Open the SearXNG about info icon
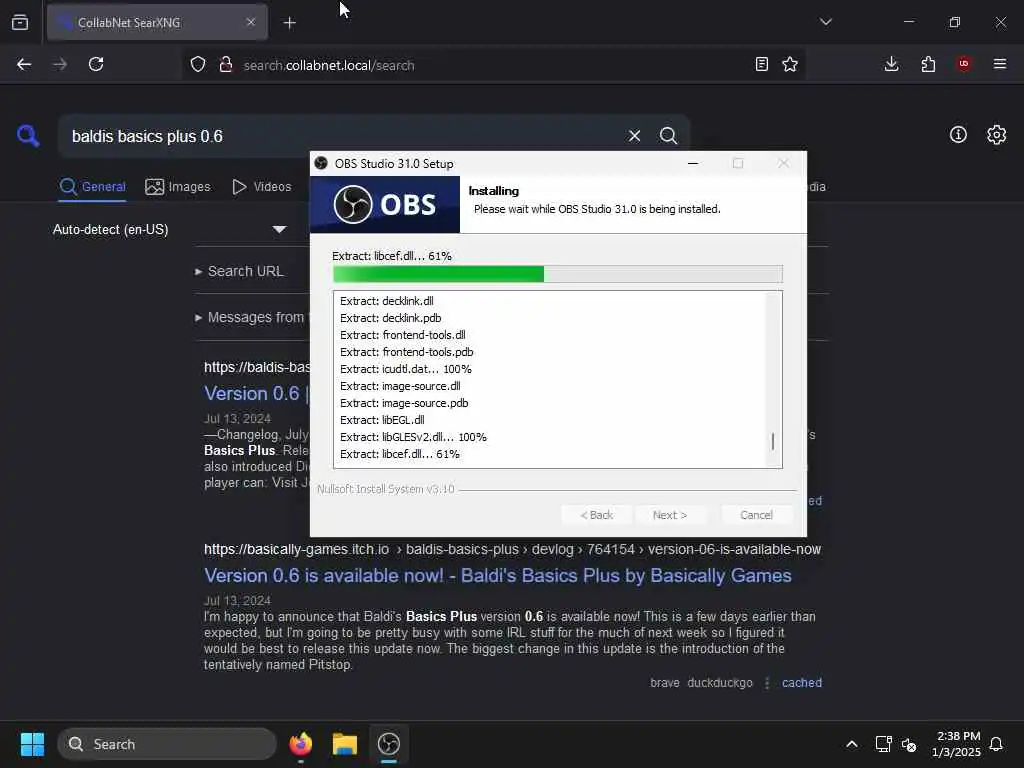This screenshot has width=1024, height=768. 958,135
